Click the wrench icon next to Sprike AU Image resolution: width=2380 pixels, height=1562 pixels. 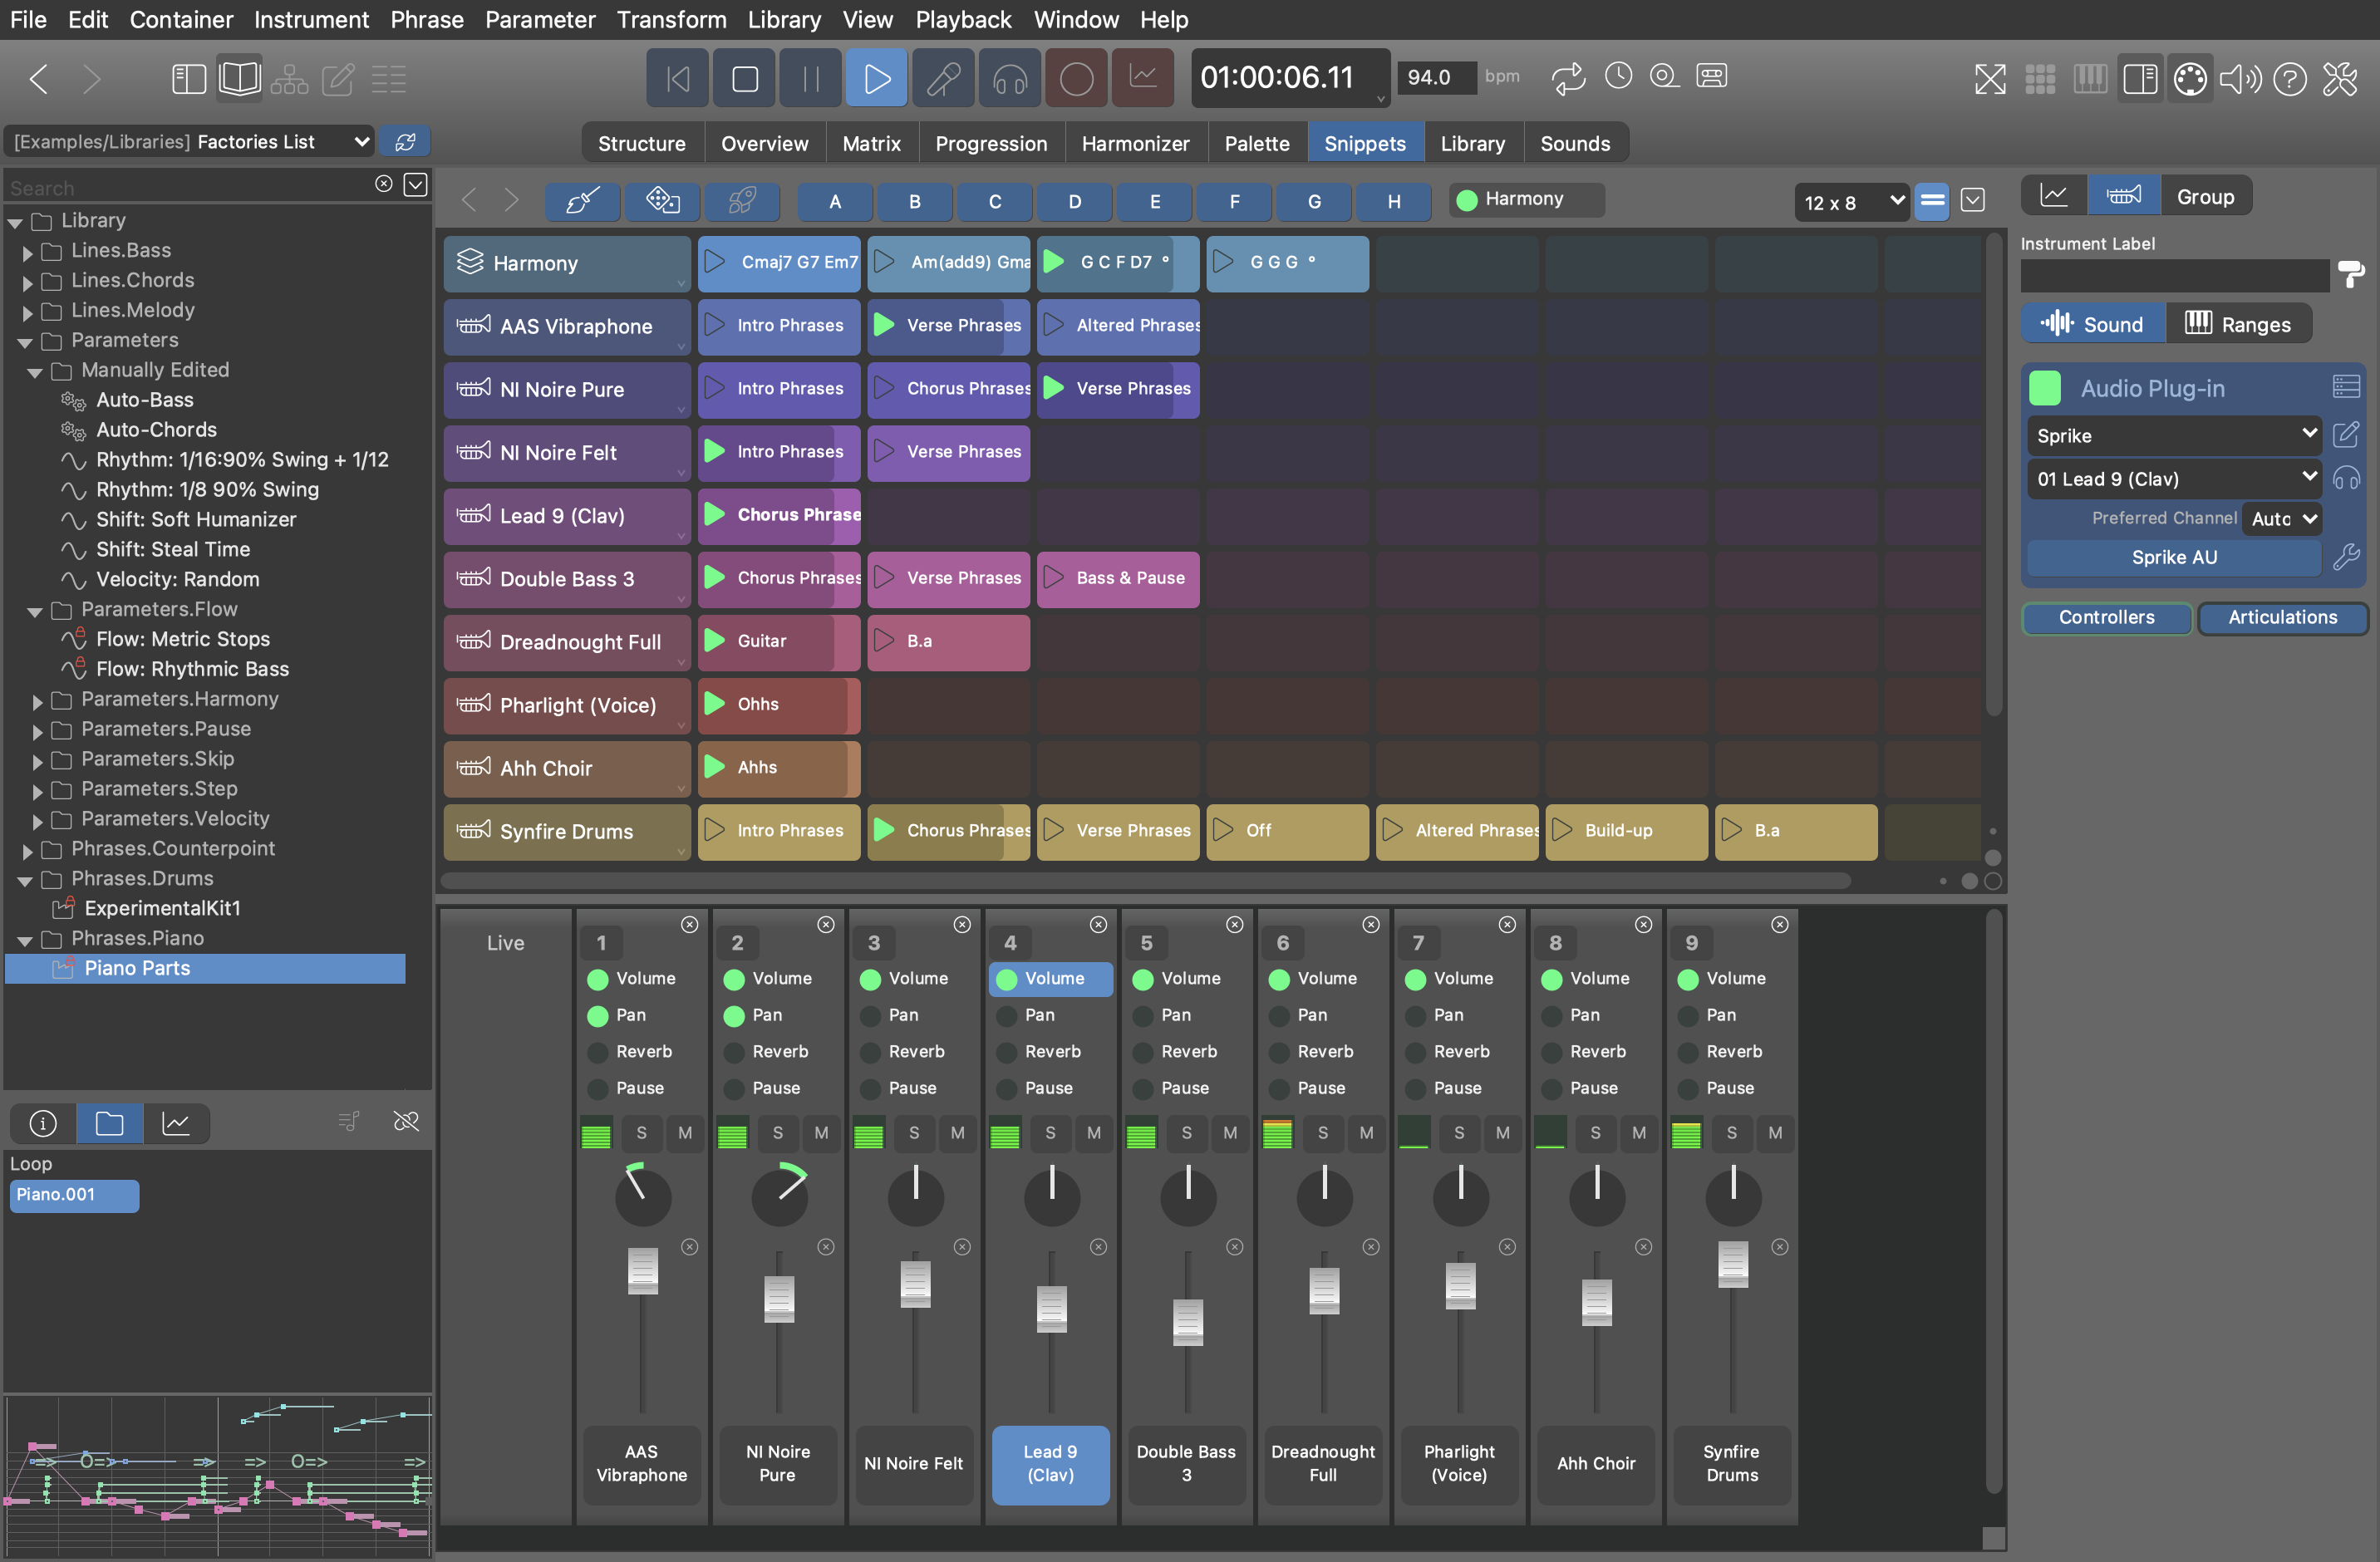tap(2346, 557)
